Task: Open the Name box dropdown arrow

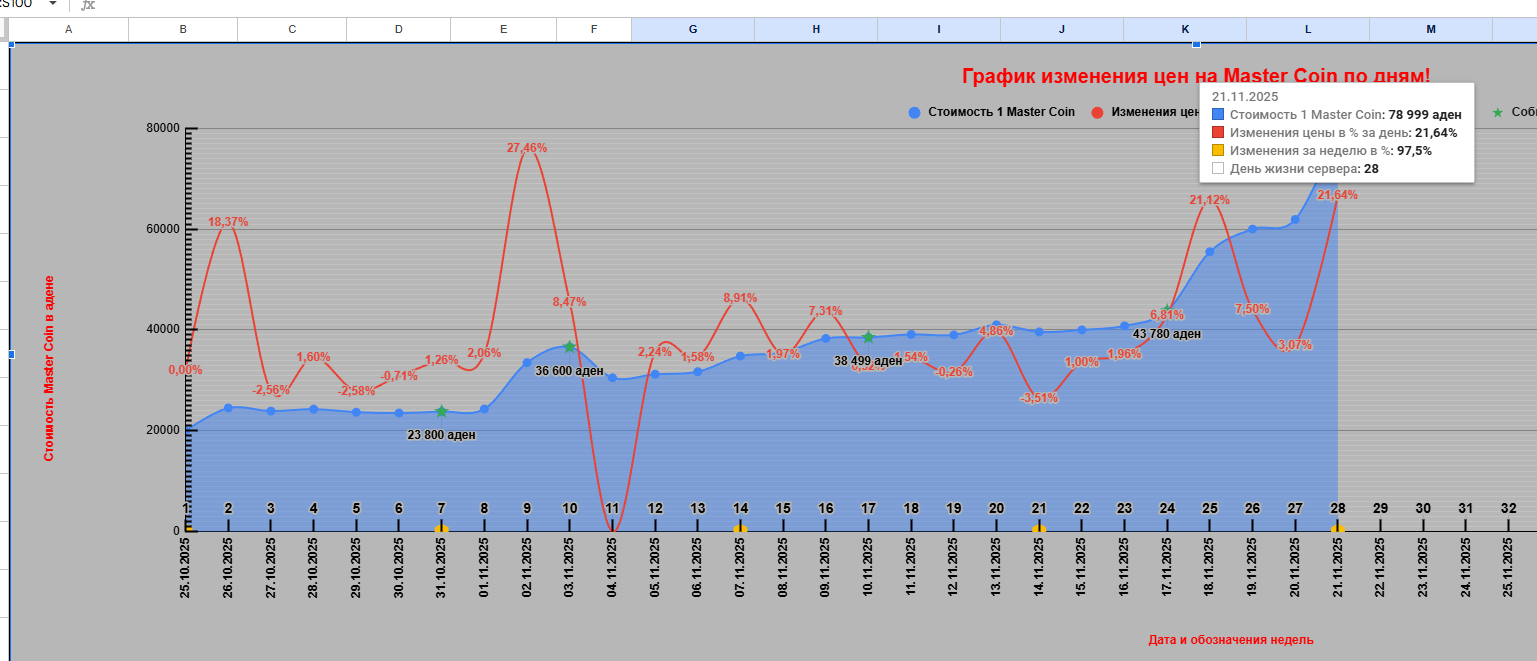Action: 52,5
